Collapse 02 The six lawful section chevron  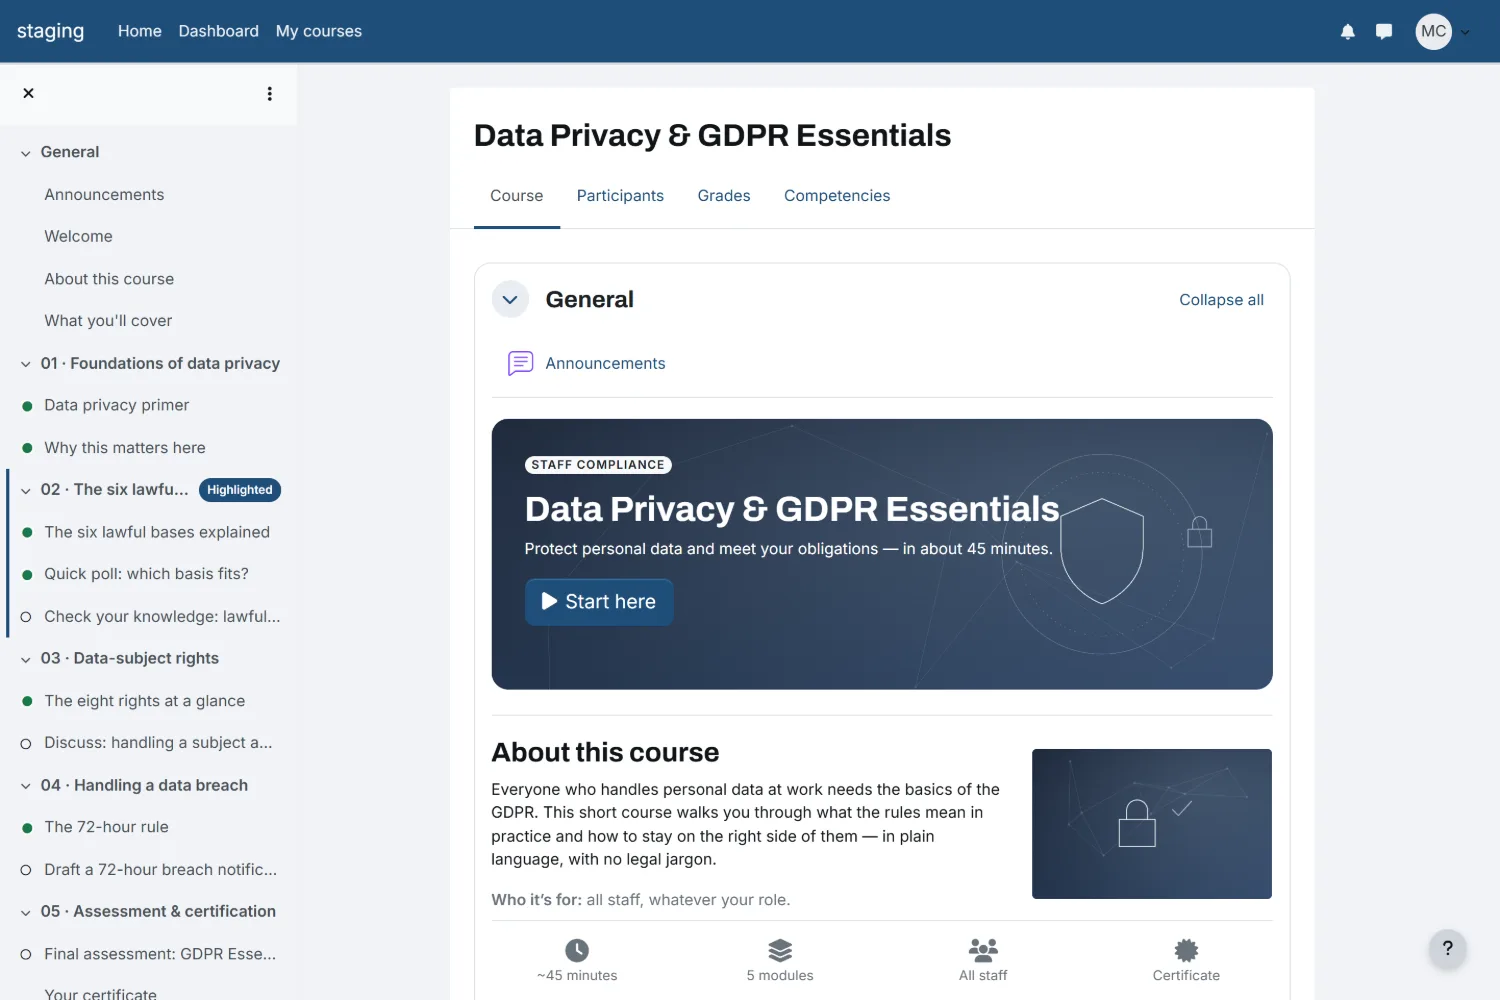(x=26, y=490)
